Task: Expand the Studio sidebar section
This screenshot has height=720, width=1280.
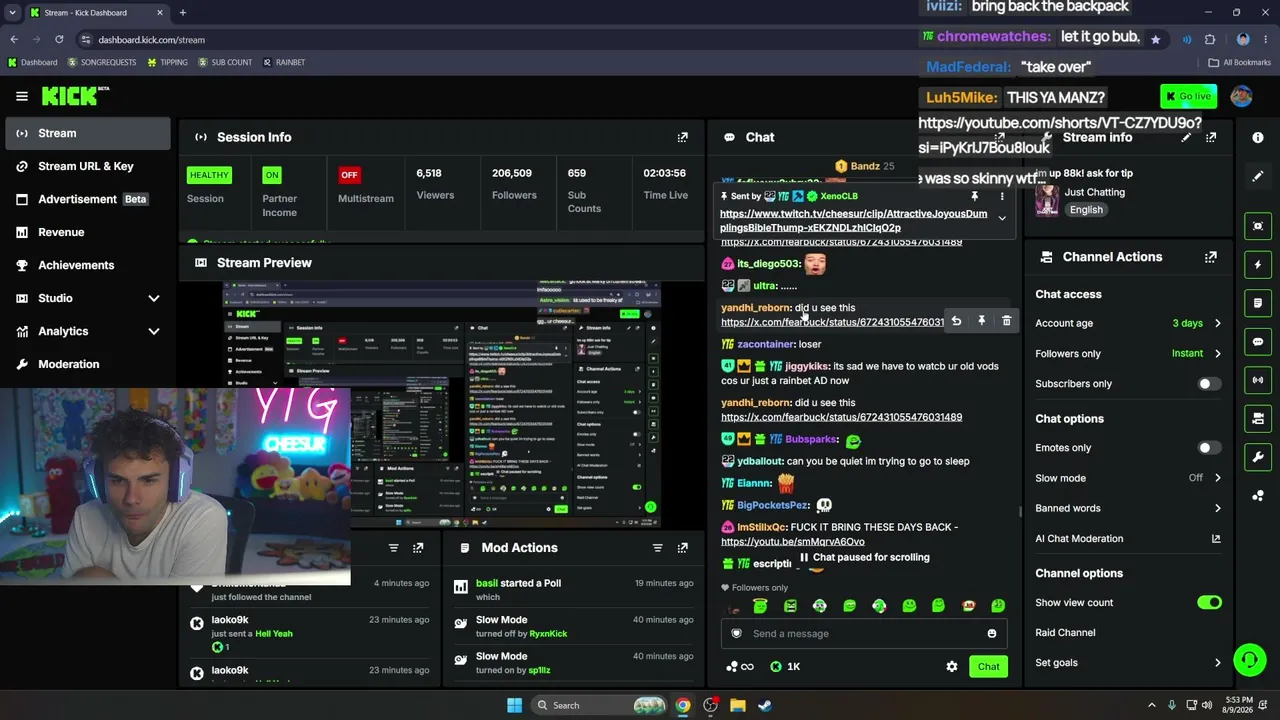Action: (154, 298)
